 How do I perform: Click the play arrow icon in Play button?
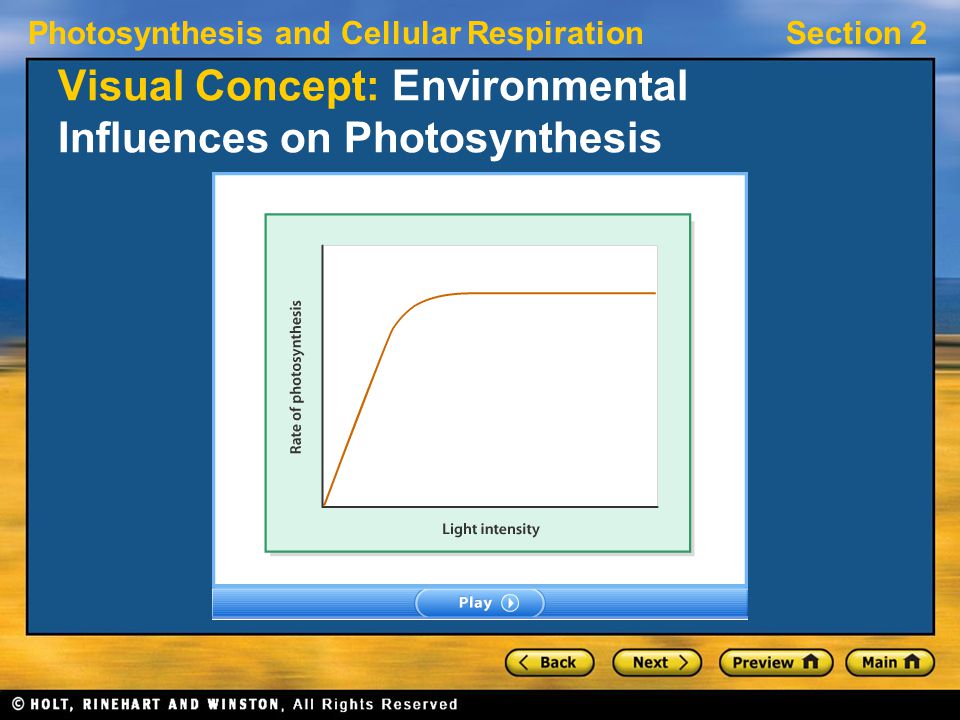[510, 603]
